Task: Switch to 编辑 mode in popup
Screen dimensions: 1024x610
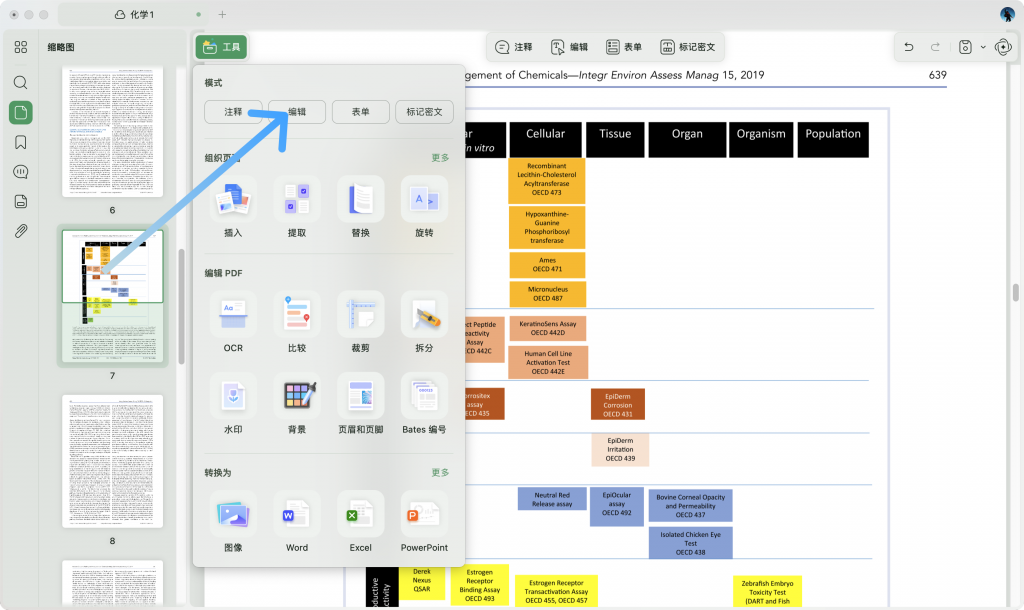Action: [297, 112]
